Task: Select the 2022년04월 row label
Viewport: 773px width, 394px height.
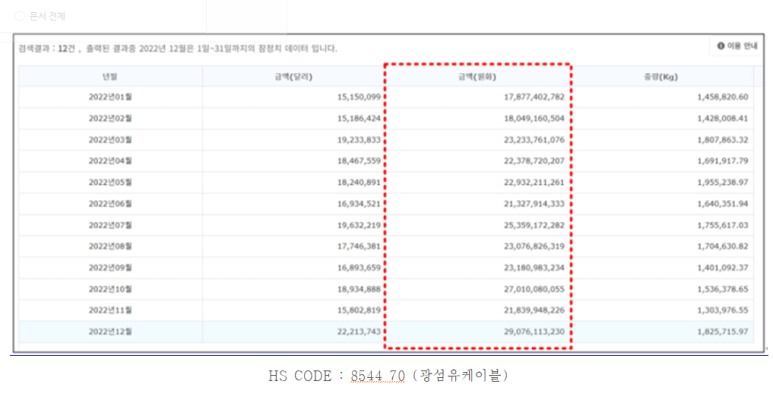Action: point(110,161)
